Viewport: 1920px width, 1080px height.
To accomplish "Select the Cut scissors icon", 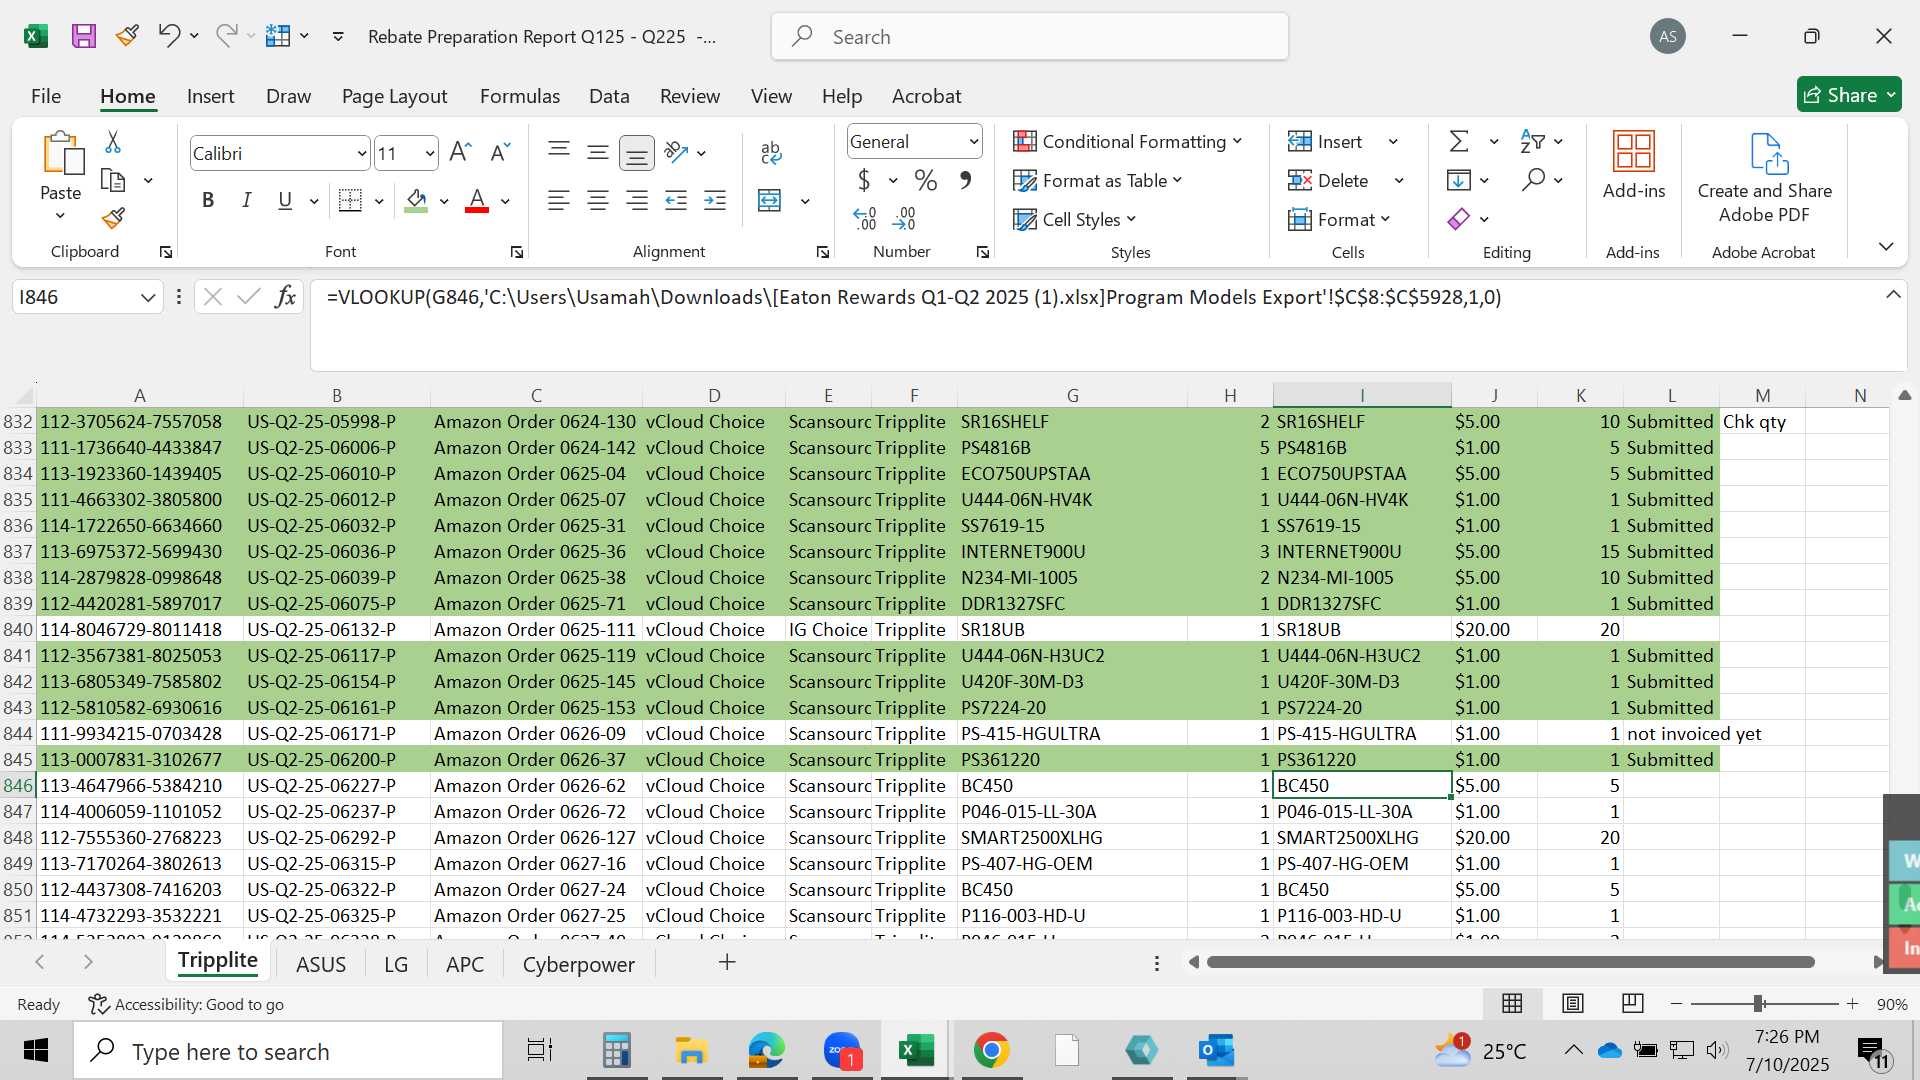I will tap(113, 142).
